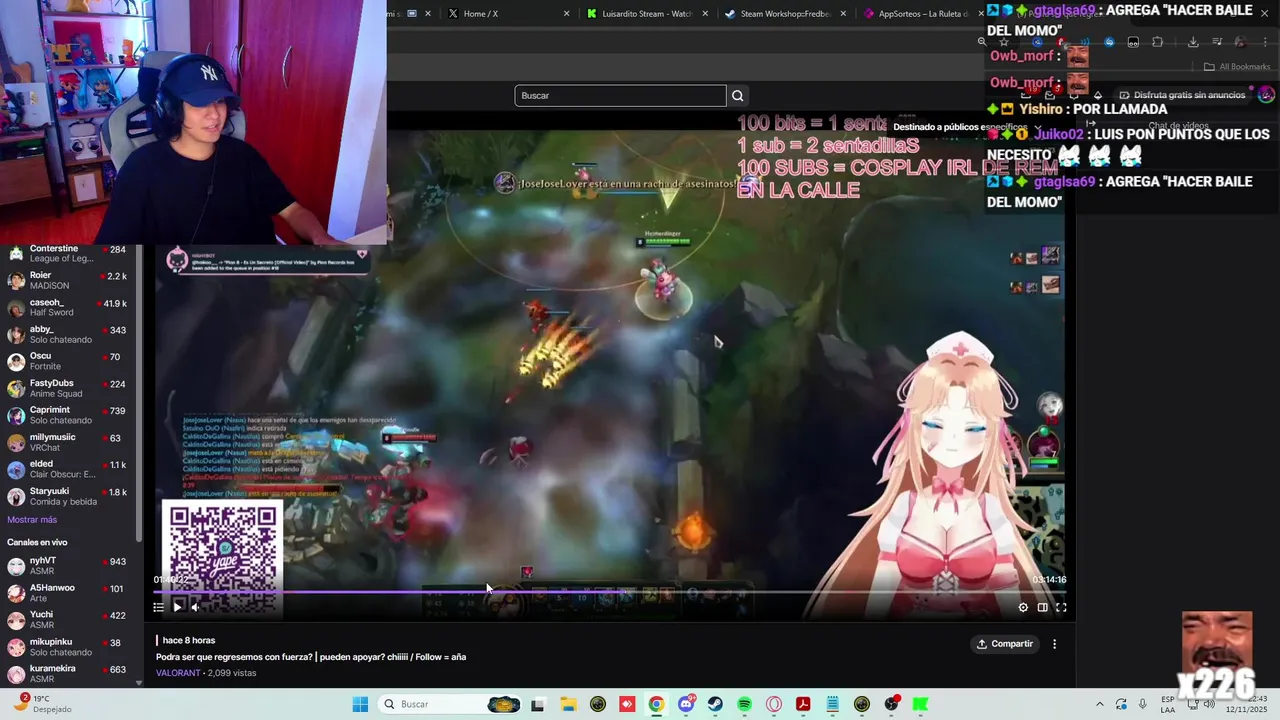Screen dimensions: 1280x720
Task: Show hidden system tray icons
Action: [x=1100, y=704]
